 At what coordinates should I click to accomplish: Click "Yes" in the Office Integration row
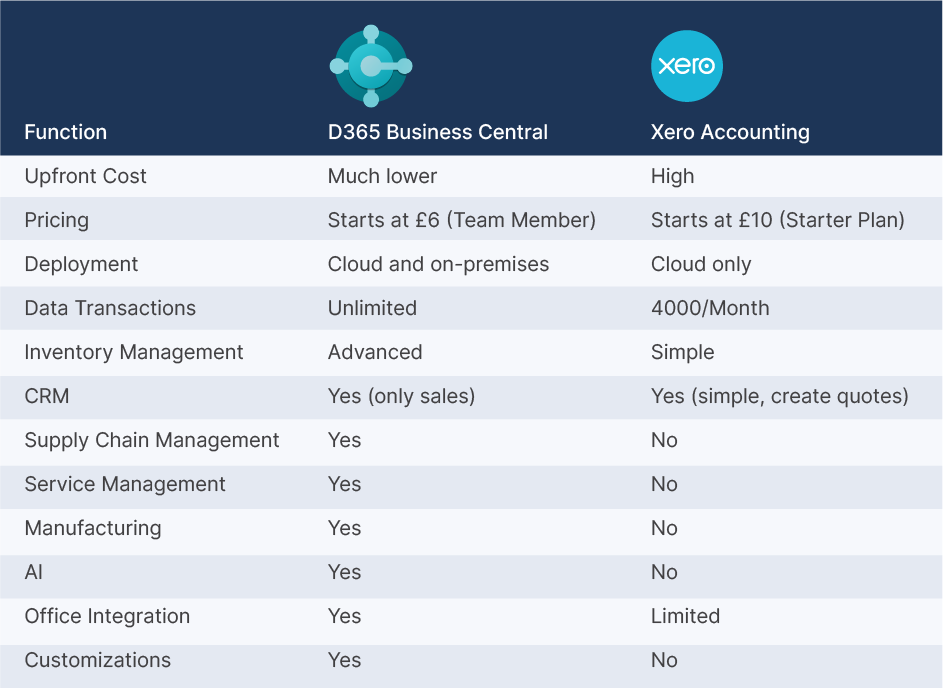(x=345, y=616)
